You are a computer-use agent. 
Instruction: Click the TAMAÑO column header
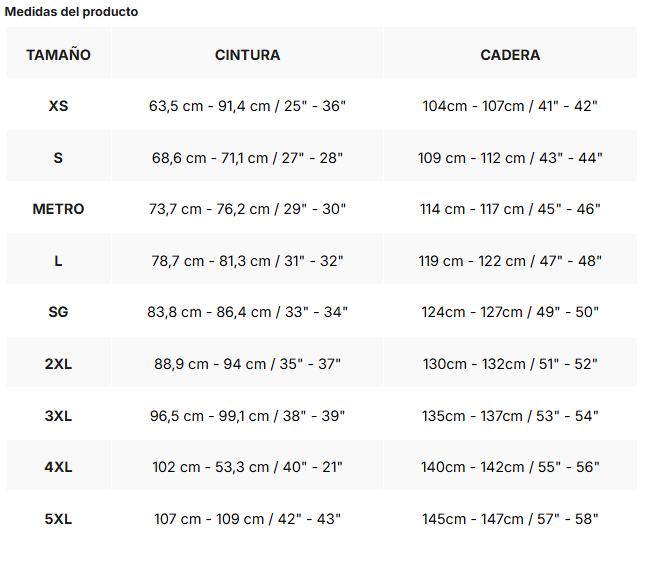coord(58,55)
